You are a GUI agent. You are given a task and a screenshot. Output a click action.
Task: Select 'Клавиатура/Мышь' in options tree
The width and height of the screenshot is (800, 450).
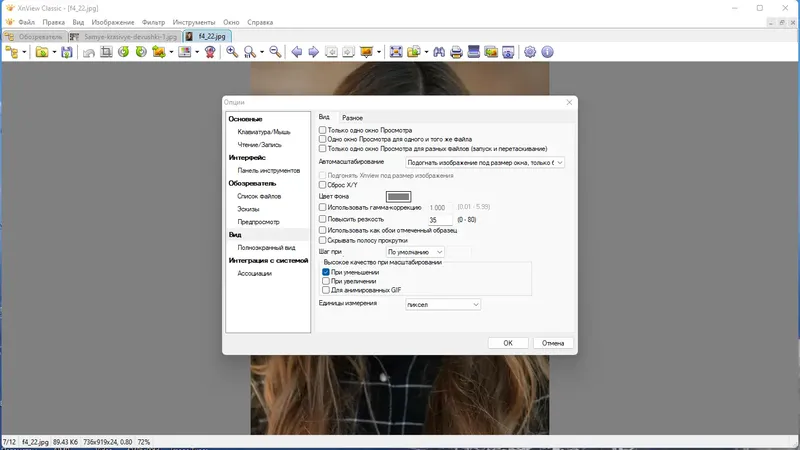click(264, 132)
